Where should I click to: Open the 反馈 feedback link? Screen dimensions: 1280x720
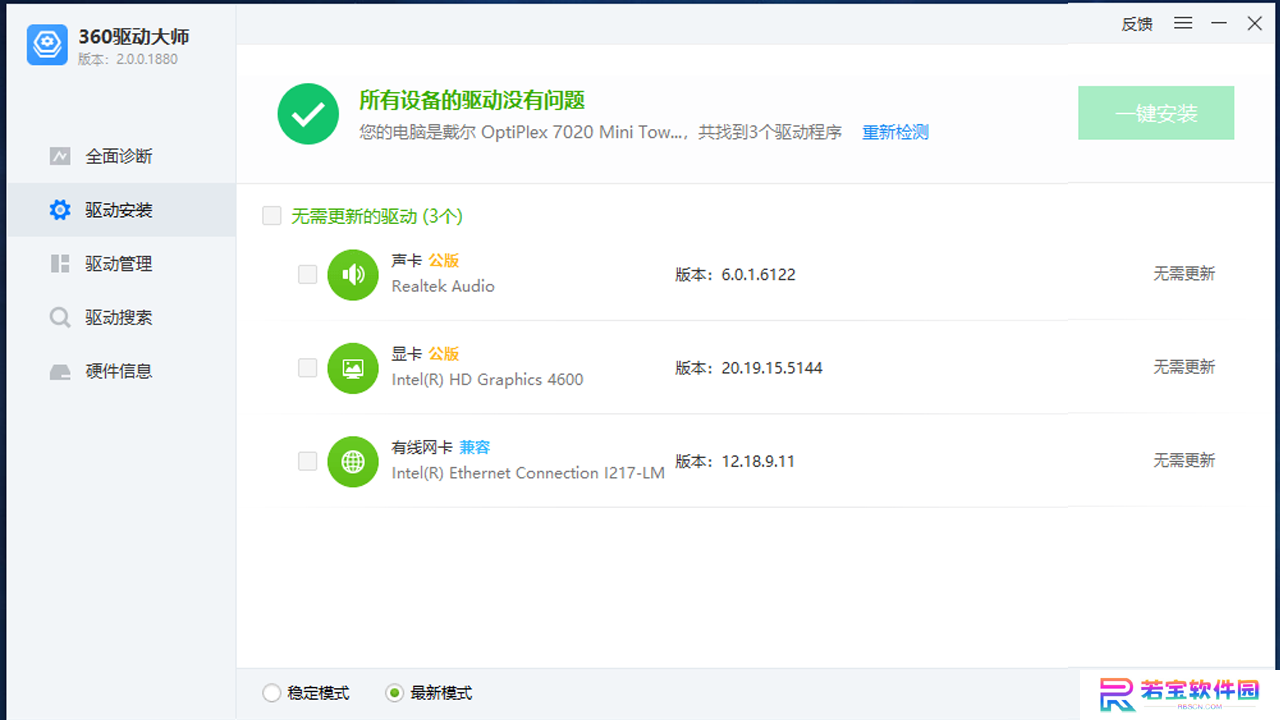[x=1137, y=24]
